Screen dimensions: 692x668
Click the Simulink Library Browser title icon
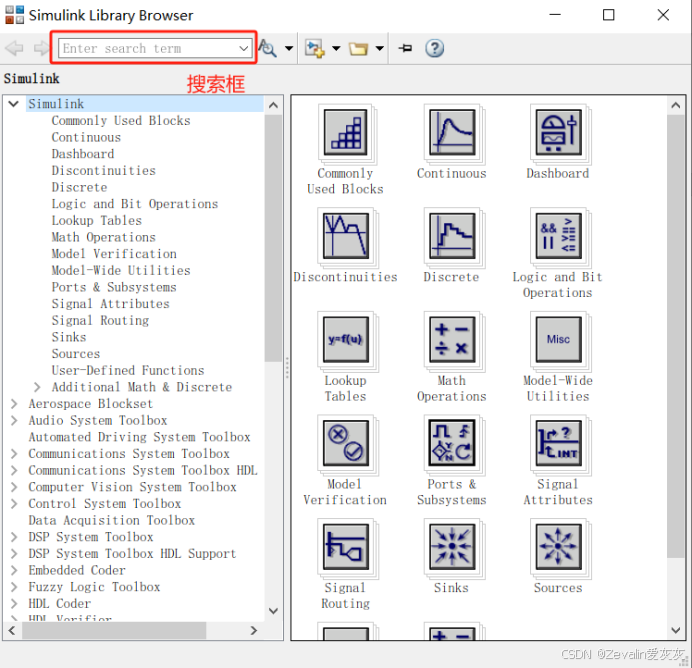tap(15, 15)
